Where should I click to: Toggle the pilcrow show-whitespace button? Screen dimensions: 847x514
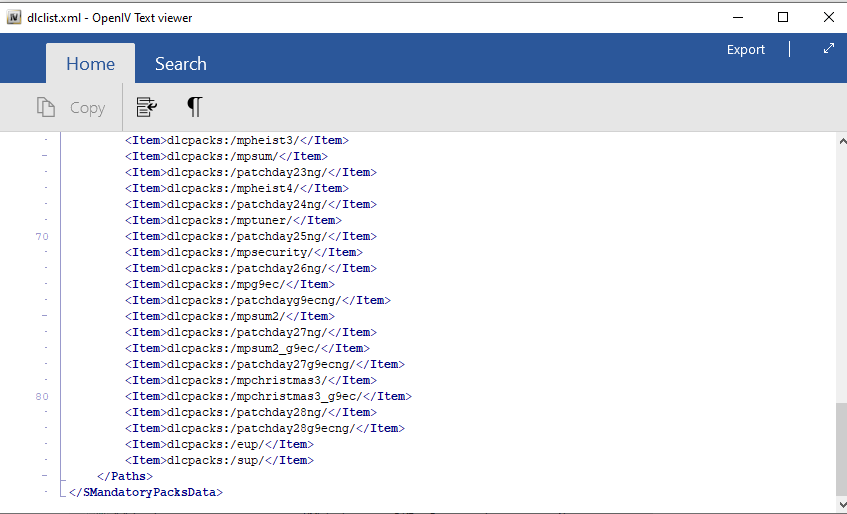point(194,107)
